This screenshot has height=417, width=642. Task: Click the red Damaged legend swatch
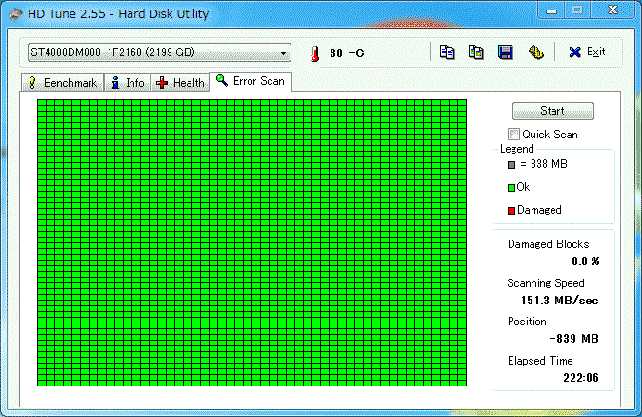pos(511,211)
